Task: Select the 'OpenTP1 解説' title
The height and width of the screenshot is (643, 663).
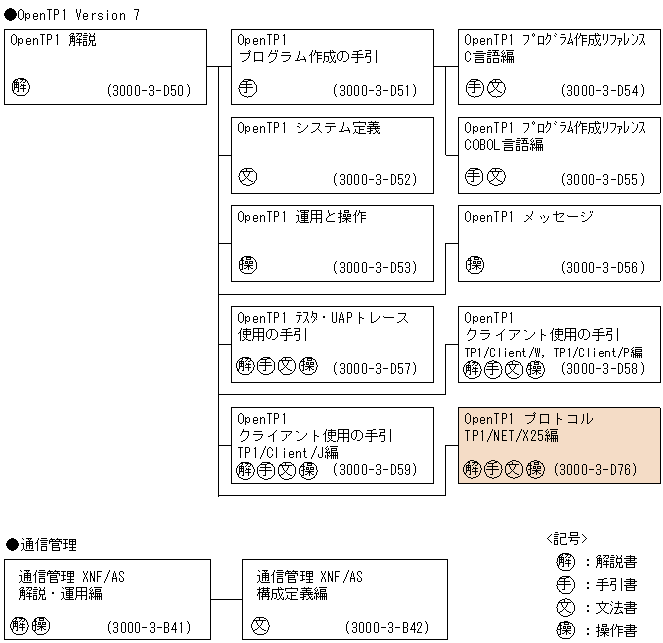Action: 53,40
